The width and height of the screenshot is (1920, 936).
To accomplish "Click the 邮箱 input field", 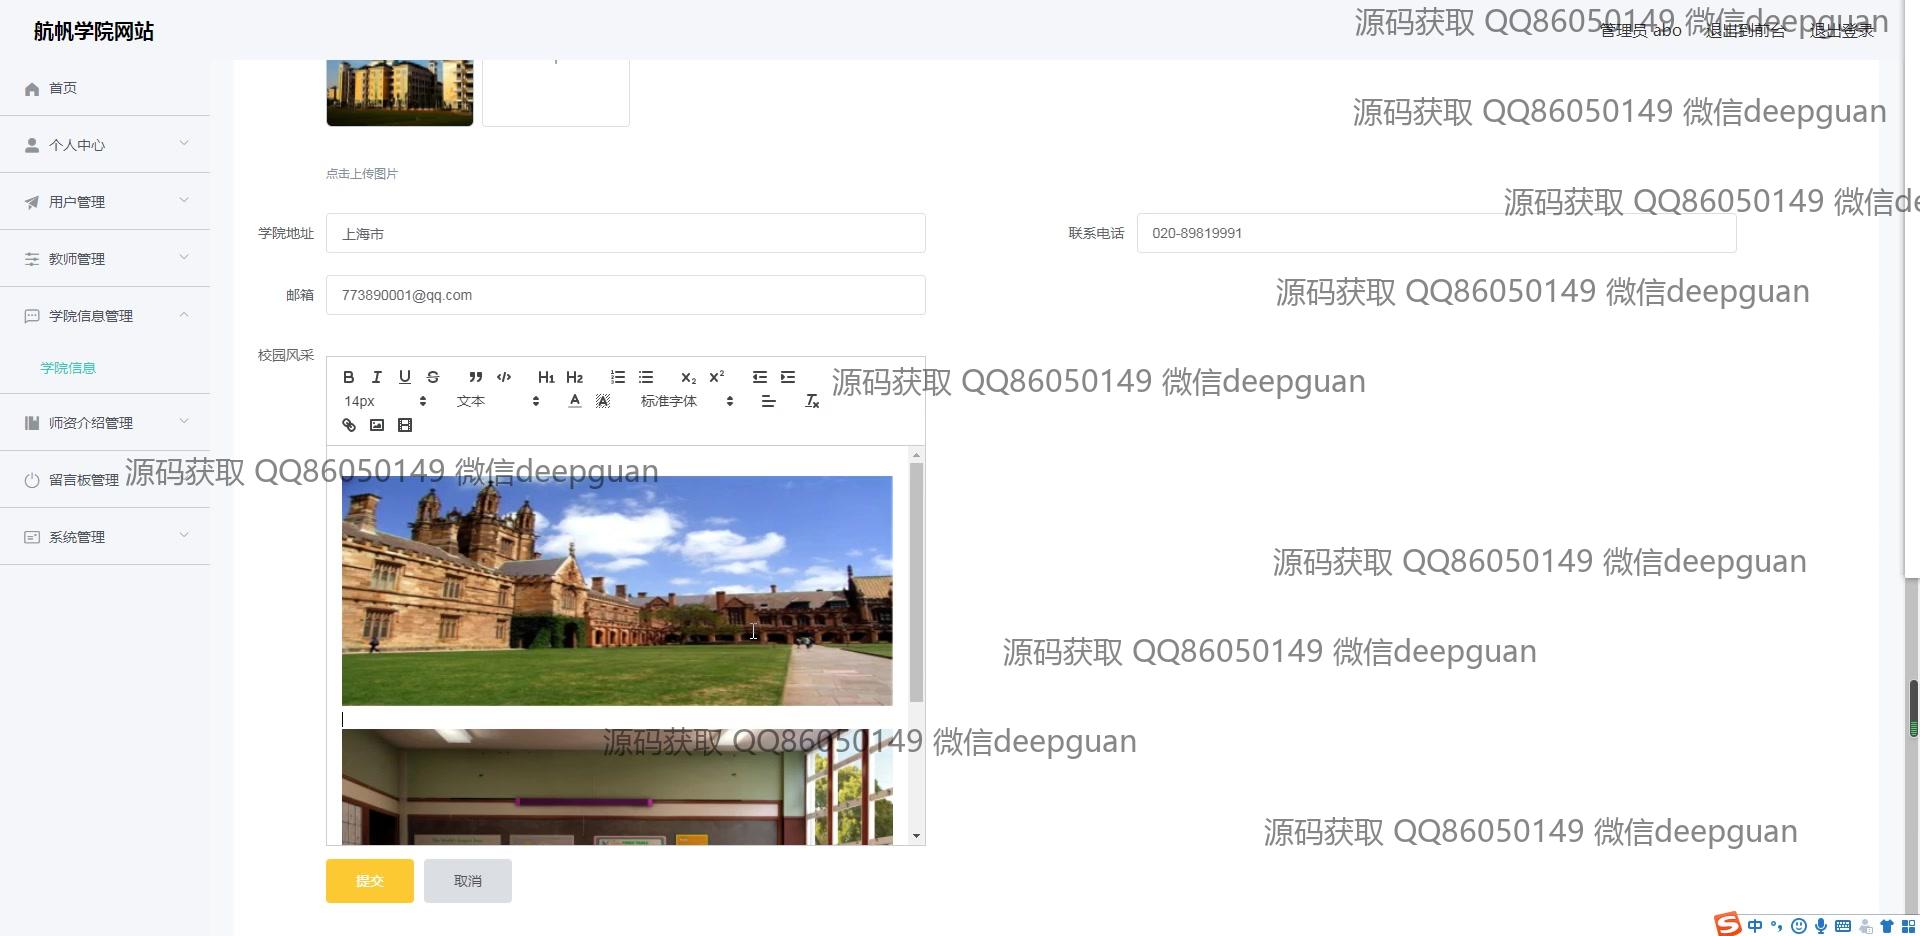I will [625, 295].
